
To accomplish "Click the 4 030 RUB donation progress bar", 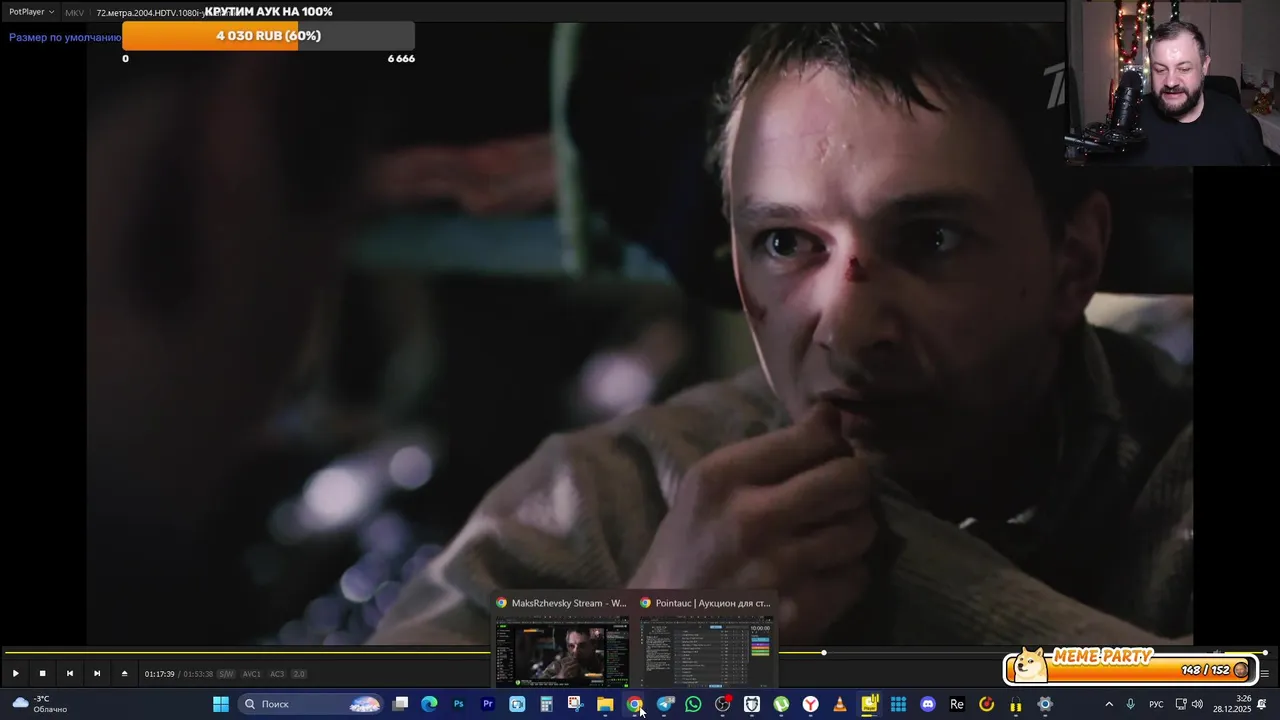I will tap(268, 36).
